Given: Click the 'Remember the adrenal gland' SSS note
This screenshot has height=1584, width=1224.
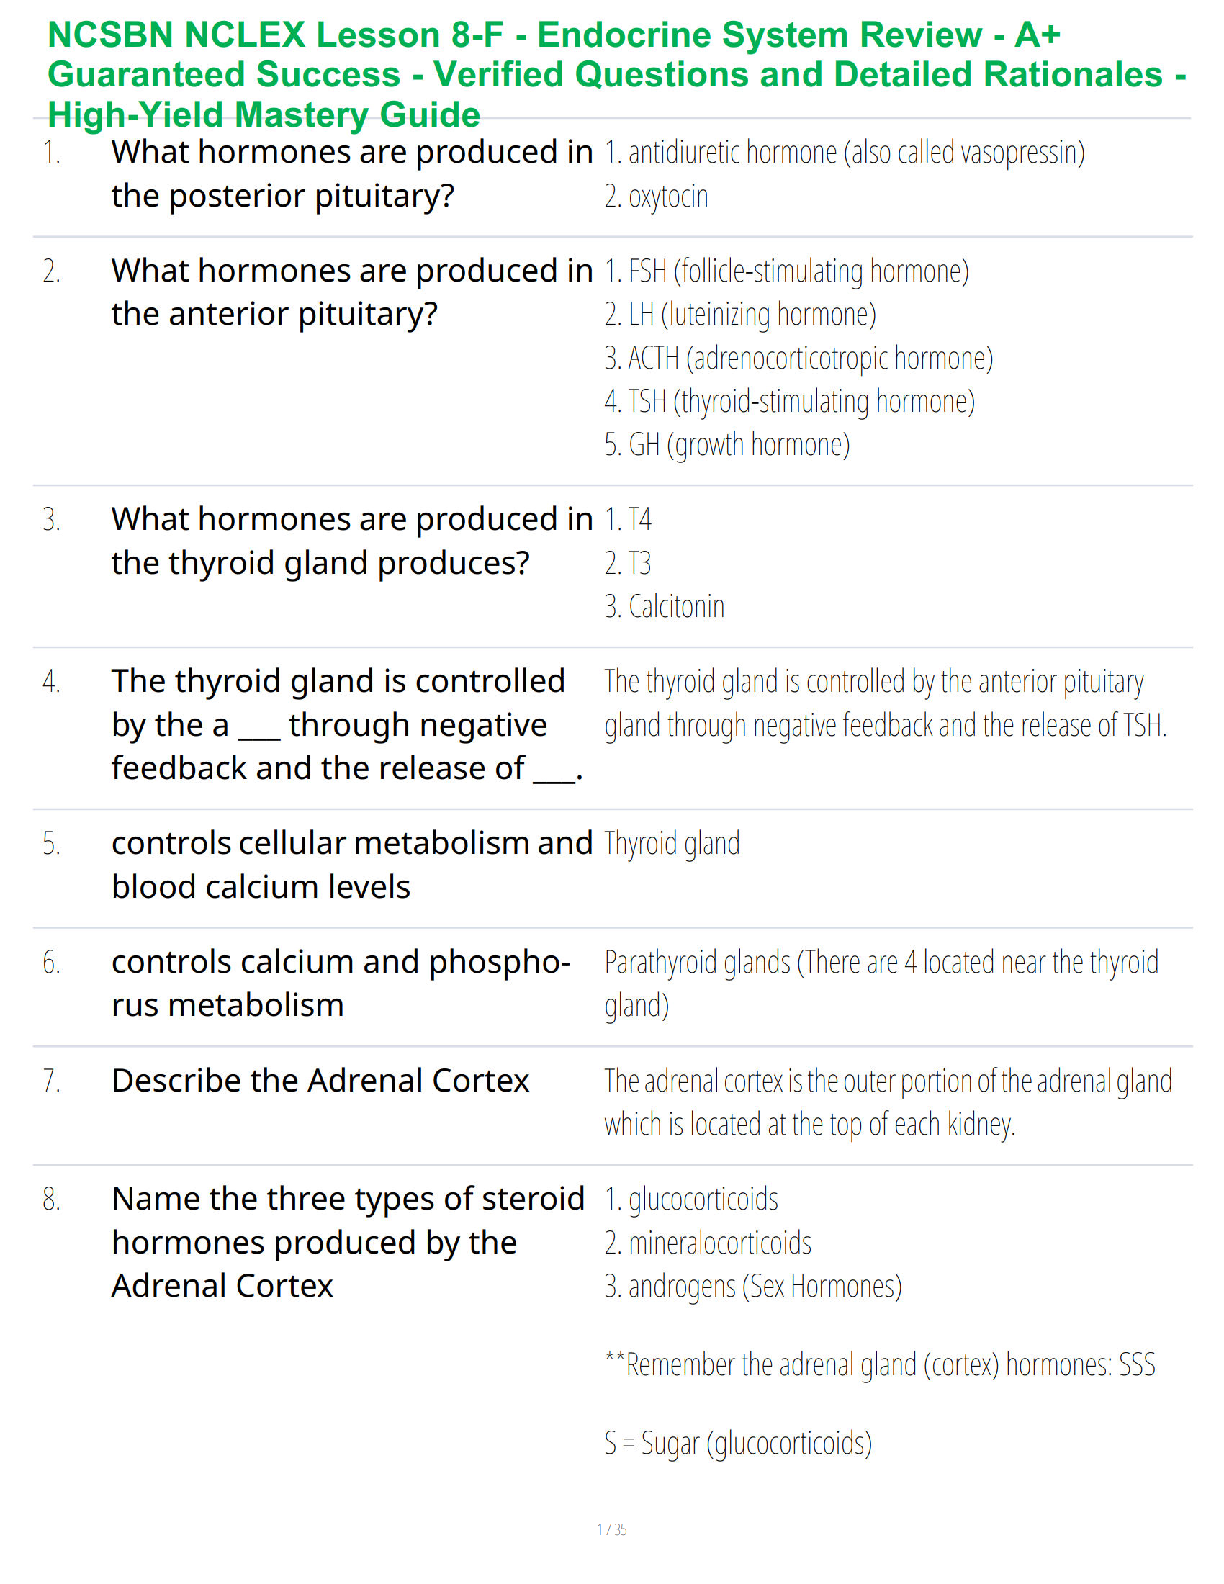Looking at the screenshot, I should 880,1365.
